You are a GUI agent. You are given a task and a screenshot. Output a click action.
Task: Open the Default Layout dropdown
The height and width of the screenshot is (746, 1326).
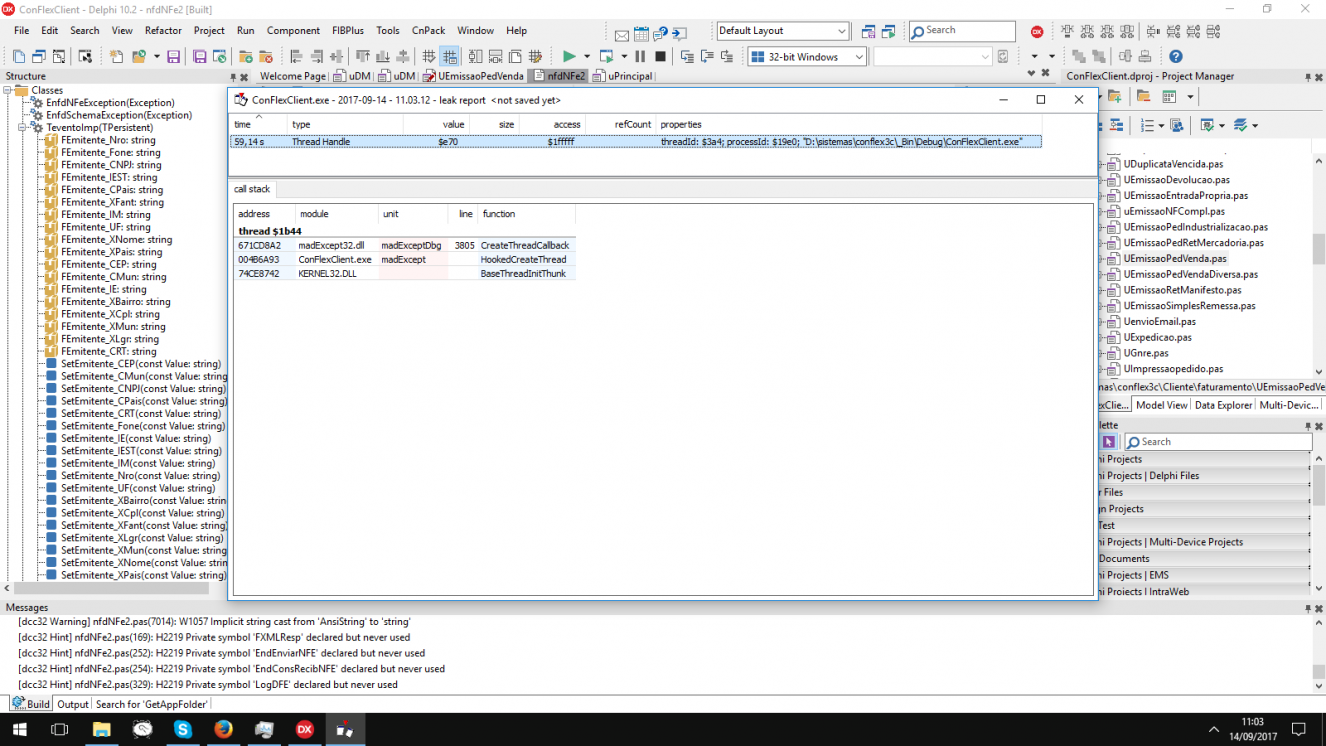point(783,31)
